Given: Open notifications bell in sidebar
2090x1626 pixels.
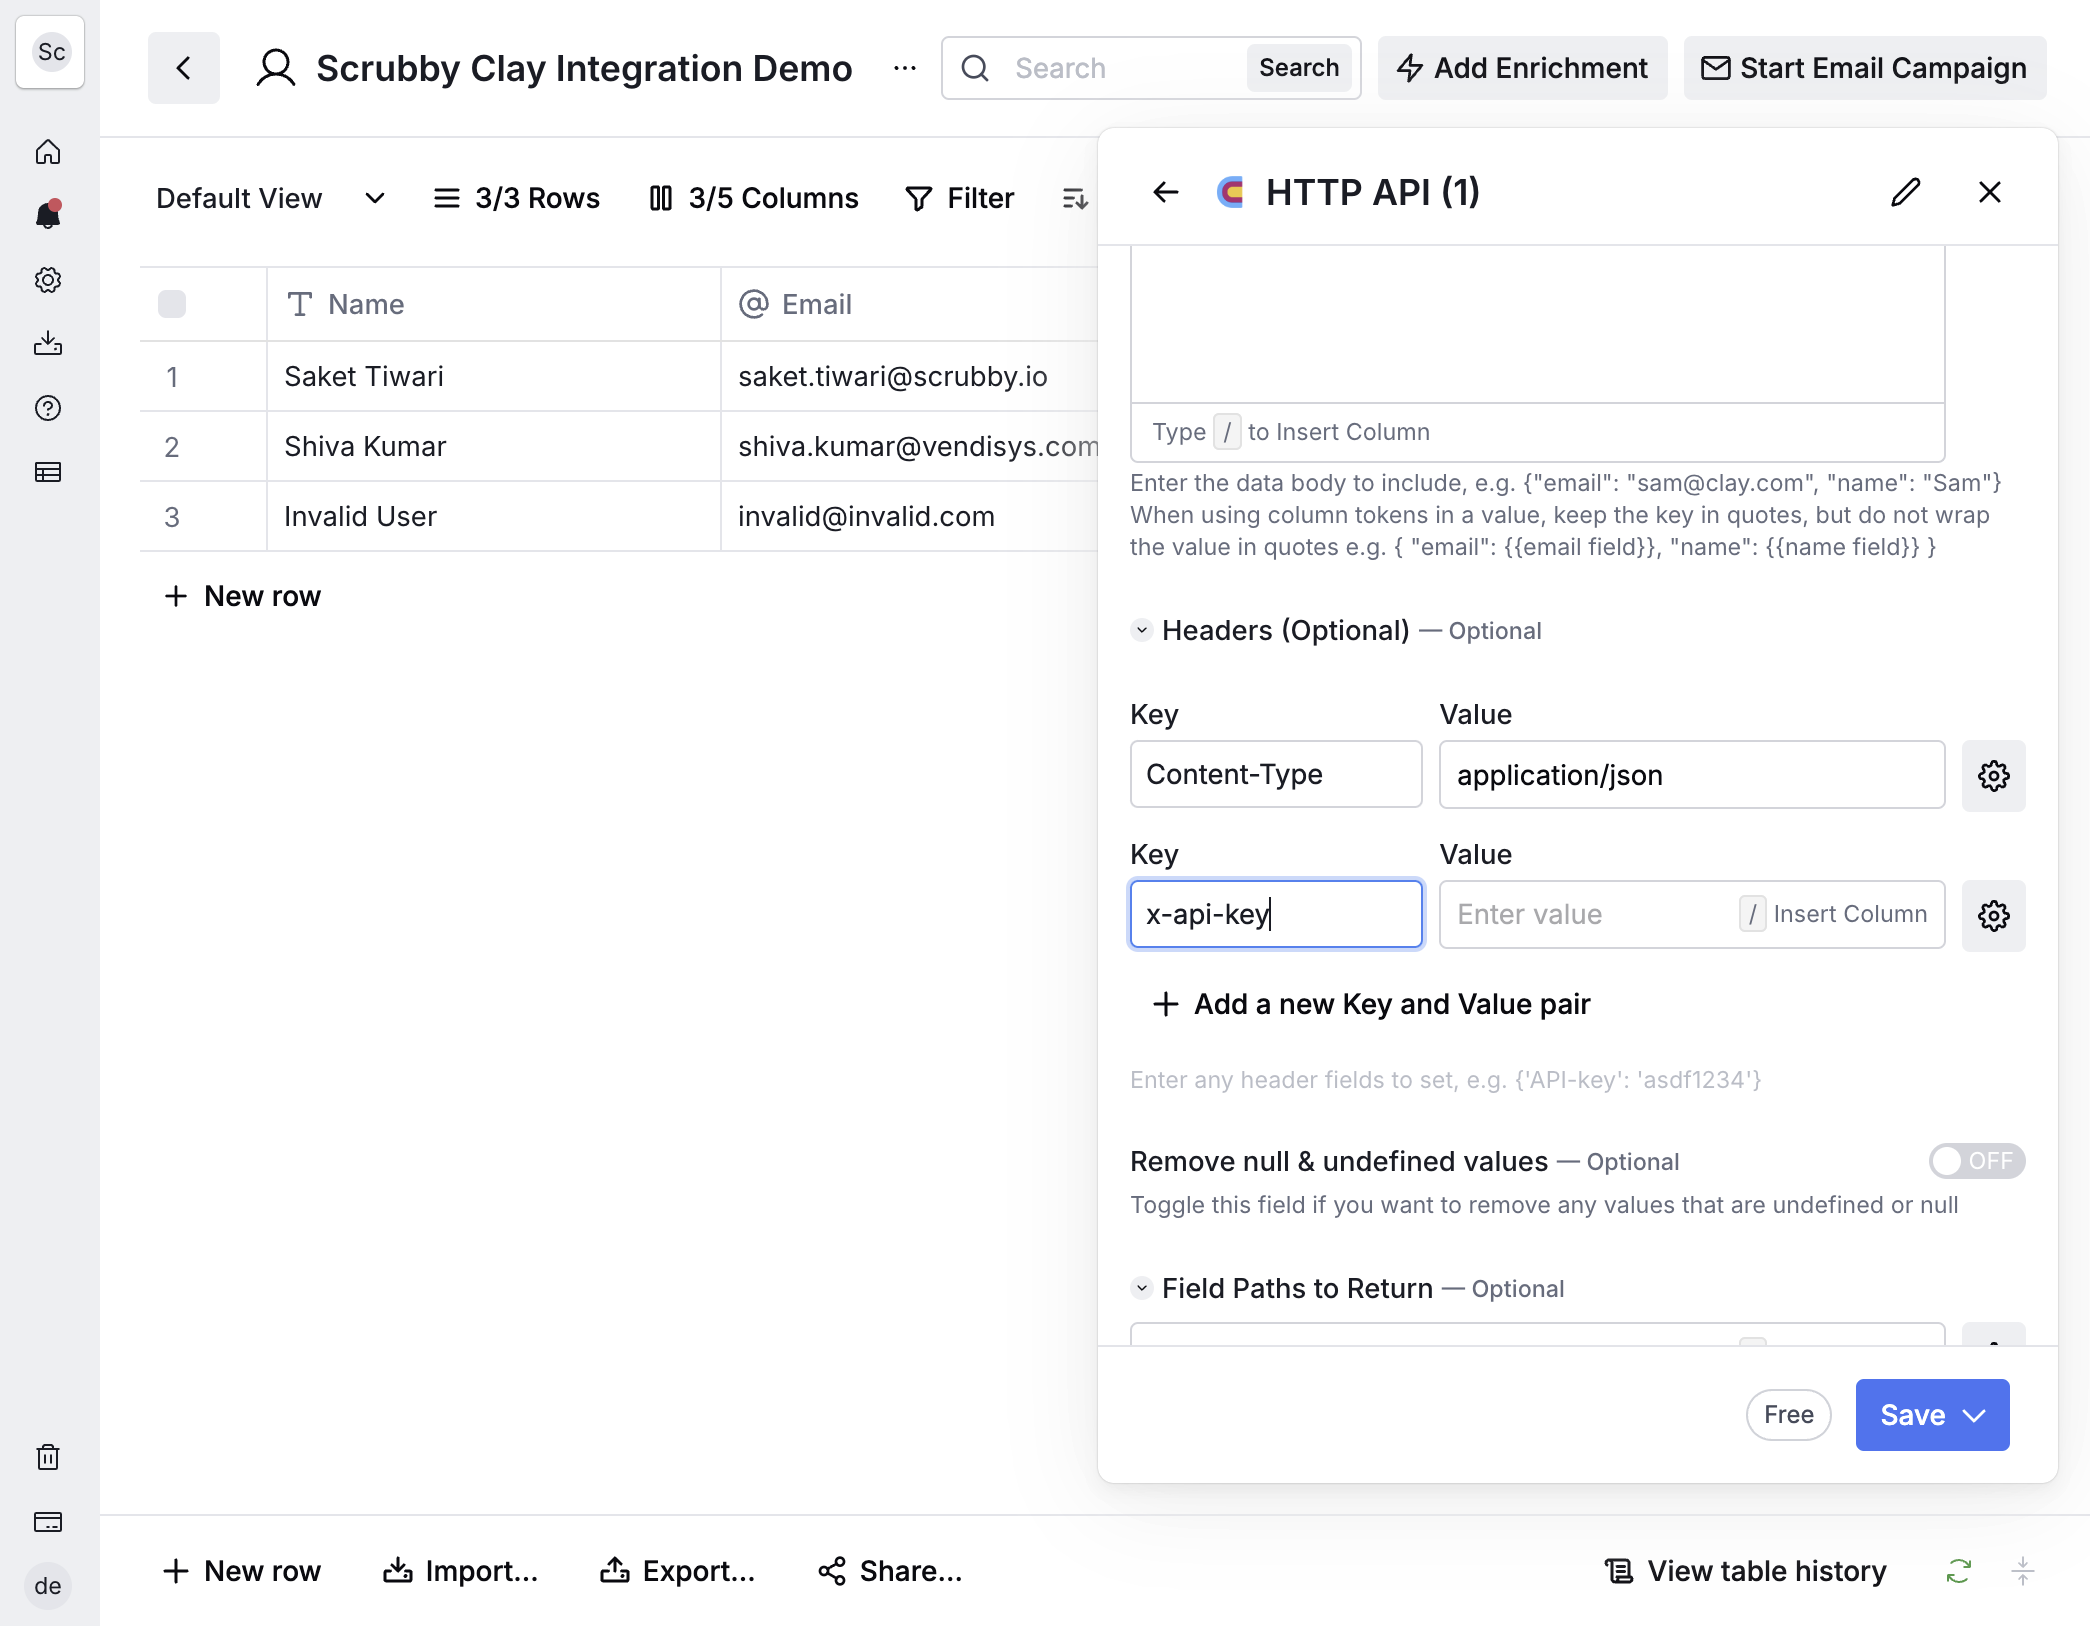Looking at the screenshot, I should click(x=48, y=215).
